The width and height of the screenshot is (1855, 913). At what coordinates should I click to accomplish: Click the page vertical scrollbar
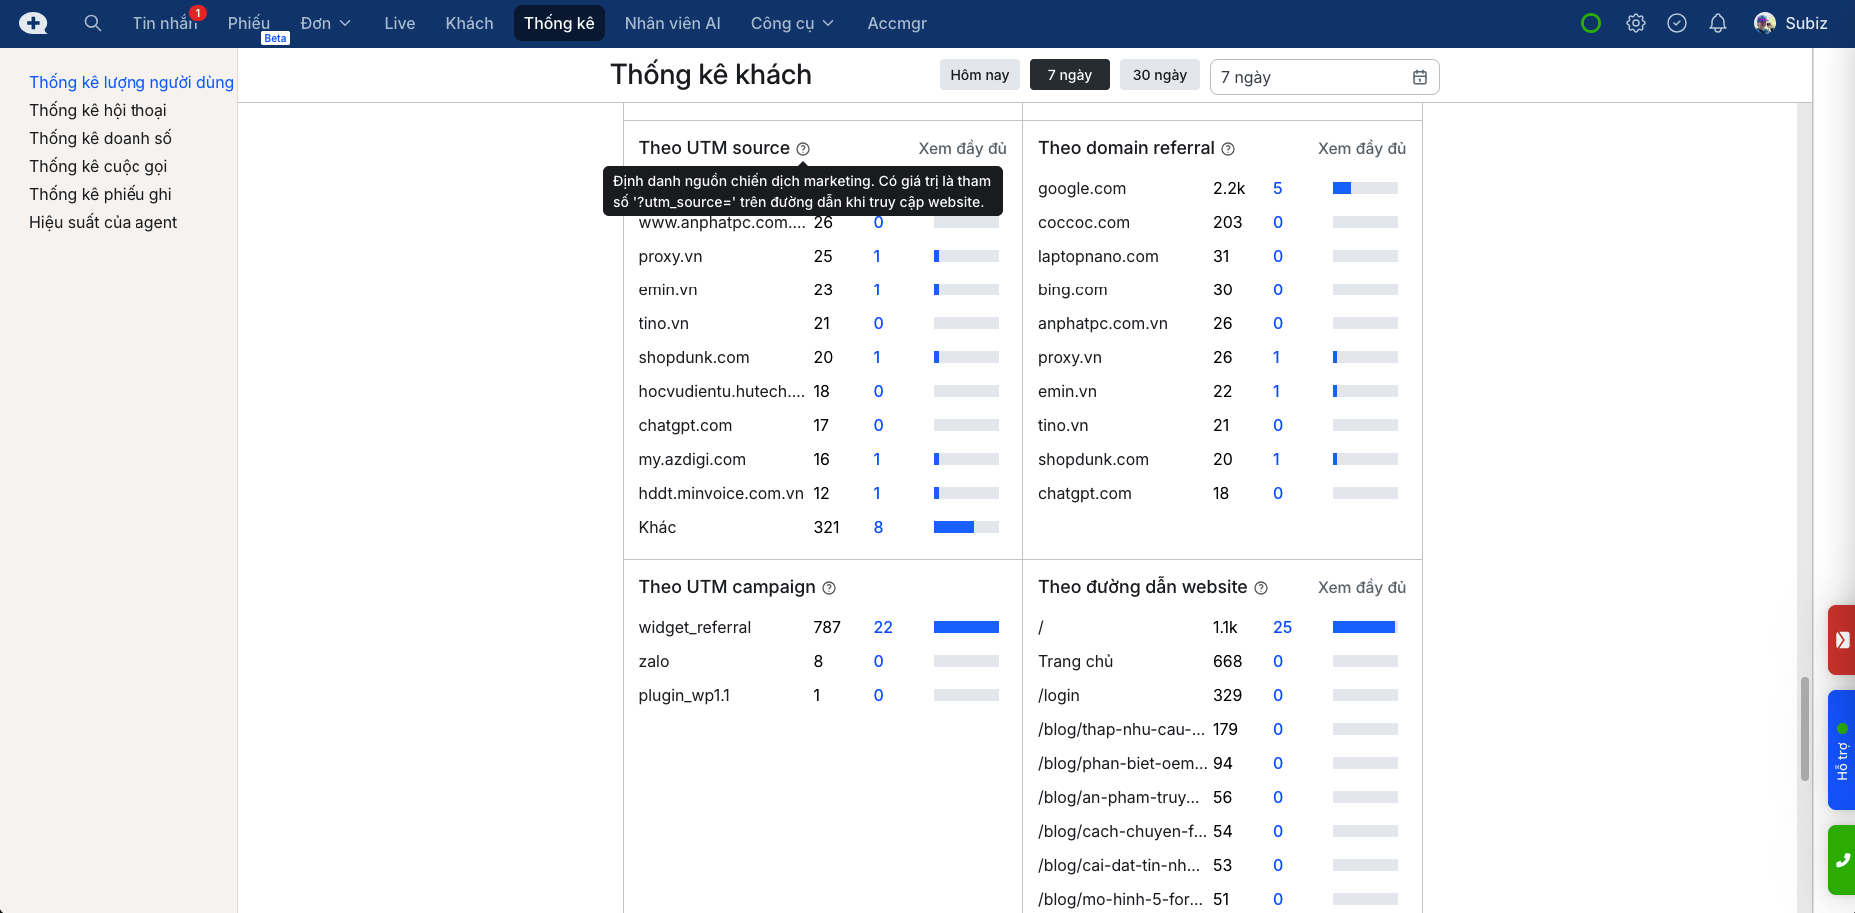tap(1804, 728)
